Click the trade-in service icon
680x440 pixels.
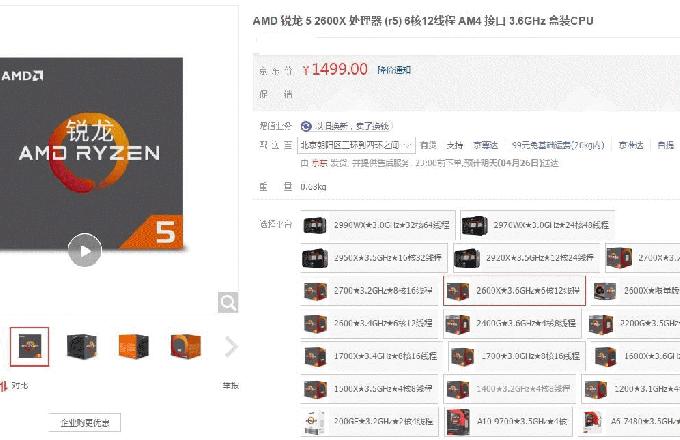pos(306,126)
